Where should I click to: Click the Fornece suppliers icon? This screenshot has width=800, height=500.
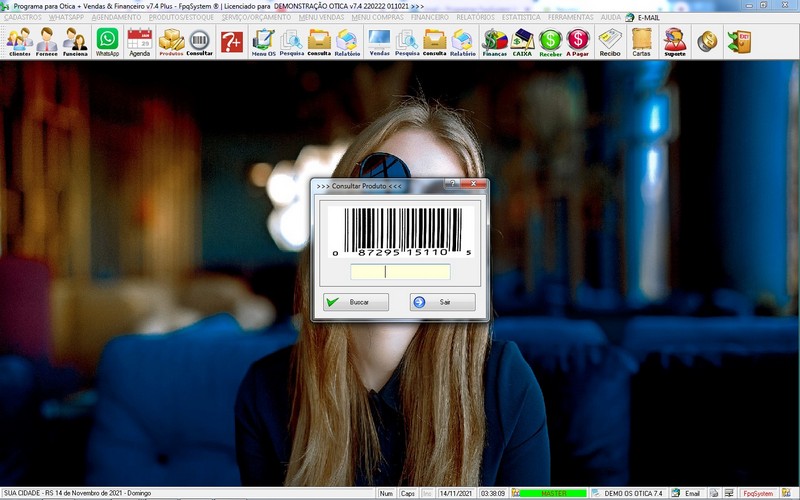(x=47, y=41)
